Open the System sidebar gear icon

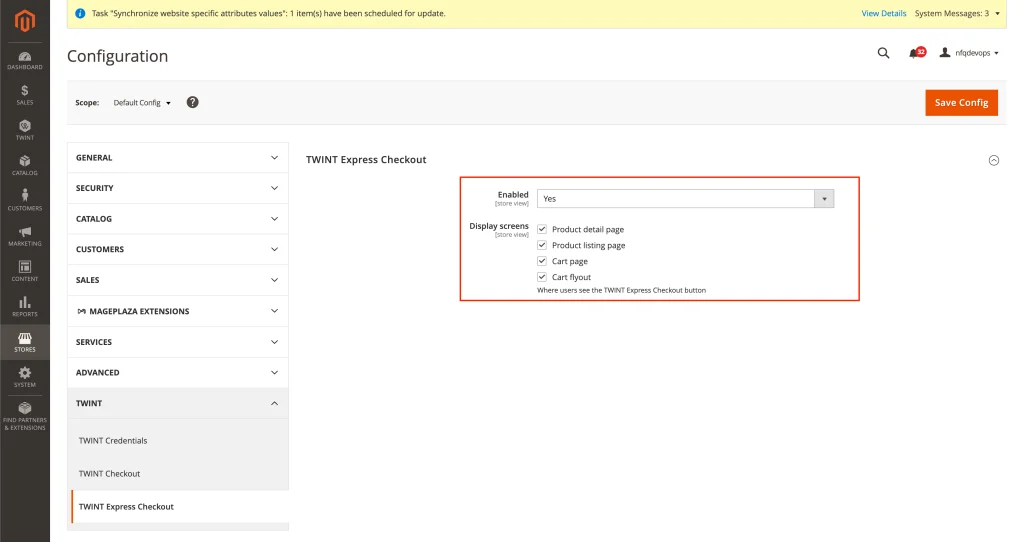click(x=25, y=377)
